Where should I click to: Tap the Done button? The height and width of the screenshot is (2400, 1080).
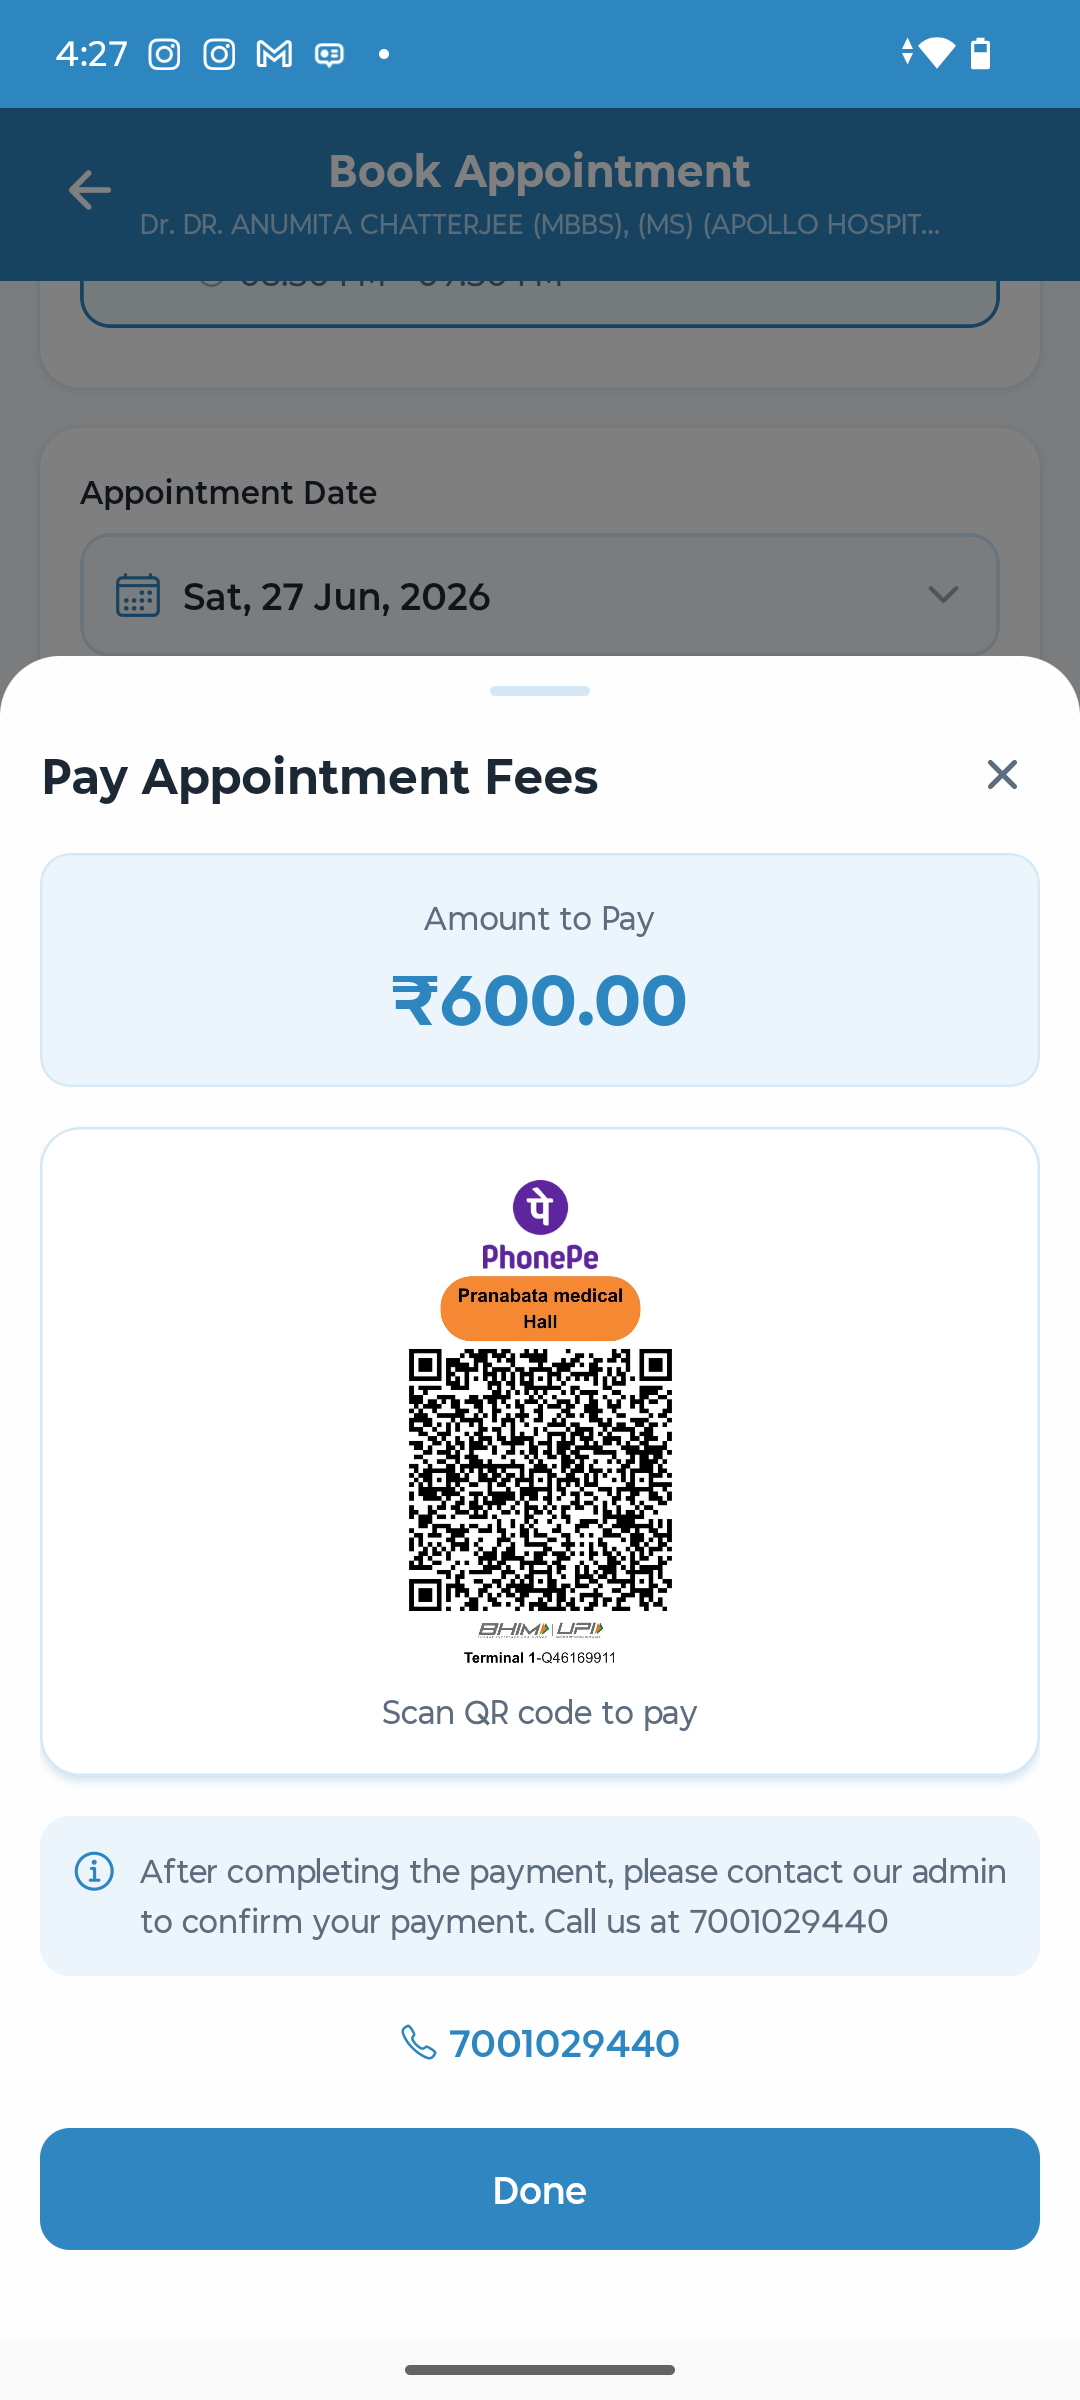tap(540, 2189)
